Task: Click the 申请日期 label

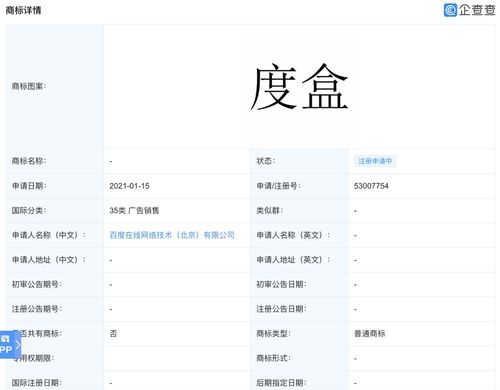Action: pyautogui.click(x=29, y=186)
